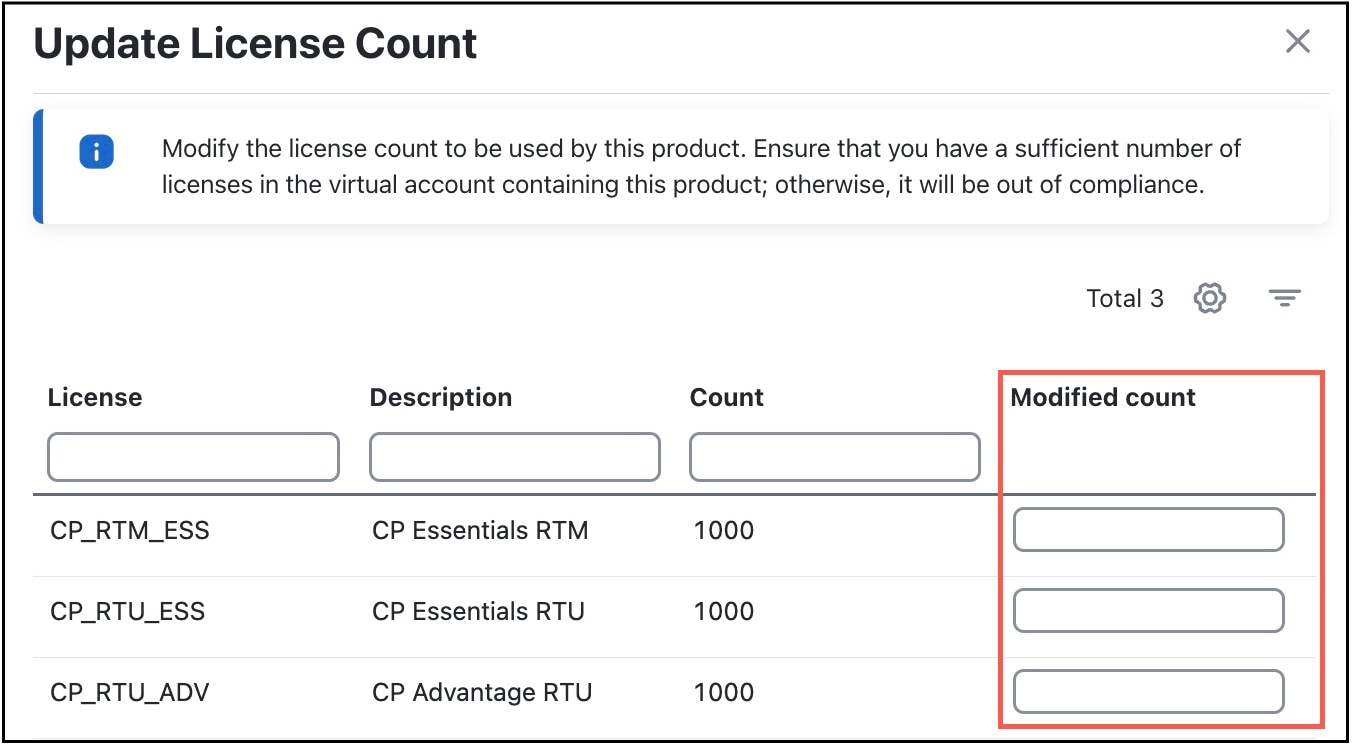Select the CP_RTM_ESS license cell
Screen dimensions: 1352x745
coord(130,530)
